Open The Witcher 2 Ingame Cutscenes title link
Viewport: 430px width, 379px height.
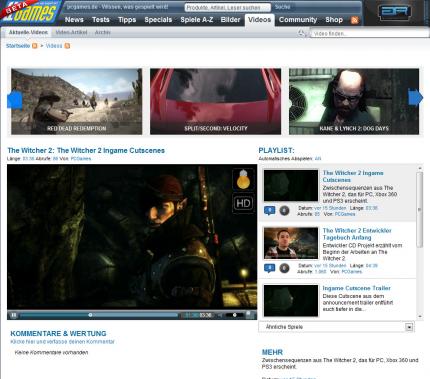tap(86, 150)
